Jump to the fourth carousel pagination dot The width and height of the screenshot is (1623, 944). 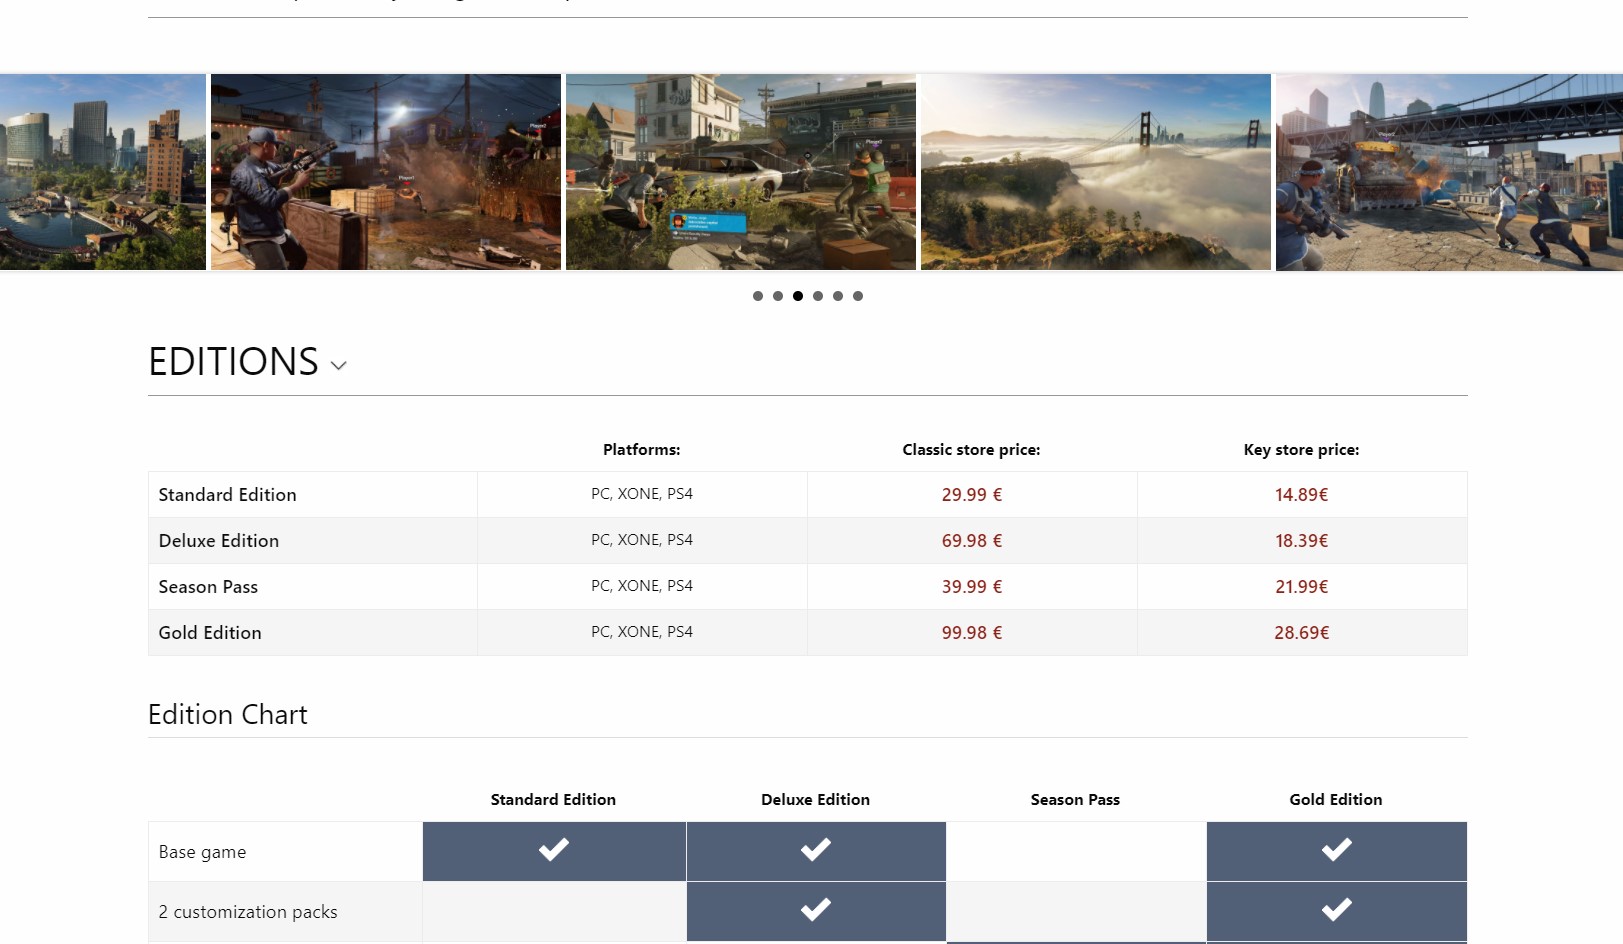click(818, 296)
